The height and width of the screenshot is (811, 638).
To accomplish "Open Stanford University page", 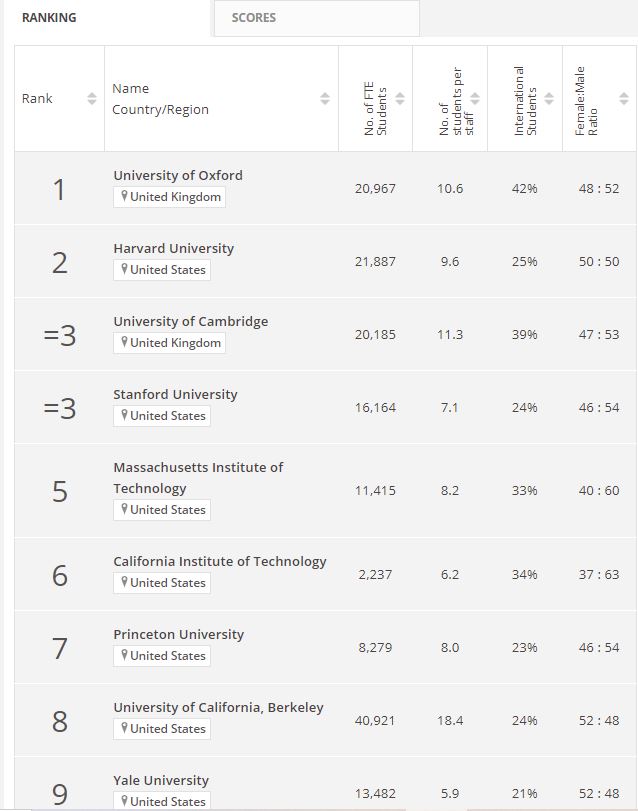I will 176,394.
